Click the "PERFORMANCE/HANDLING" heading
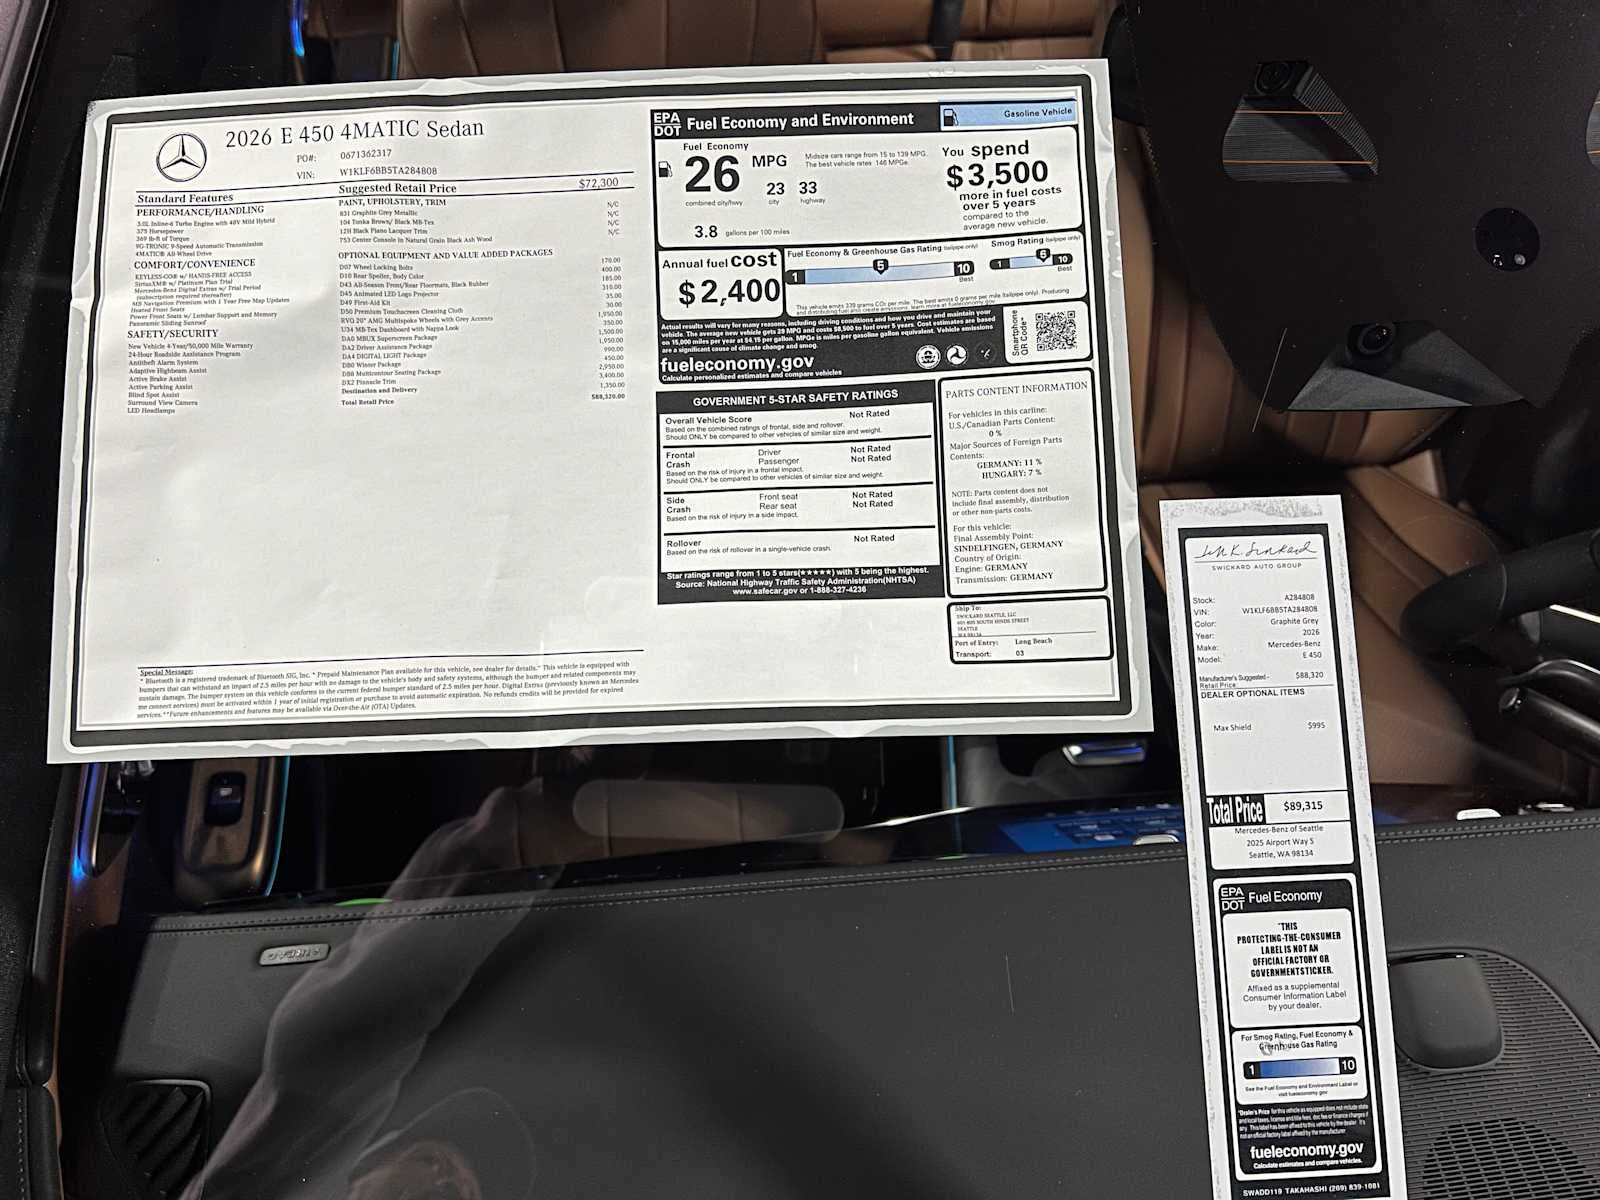The image size is (1600, 1200). (200, 211)
